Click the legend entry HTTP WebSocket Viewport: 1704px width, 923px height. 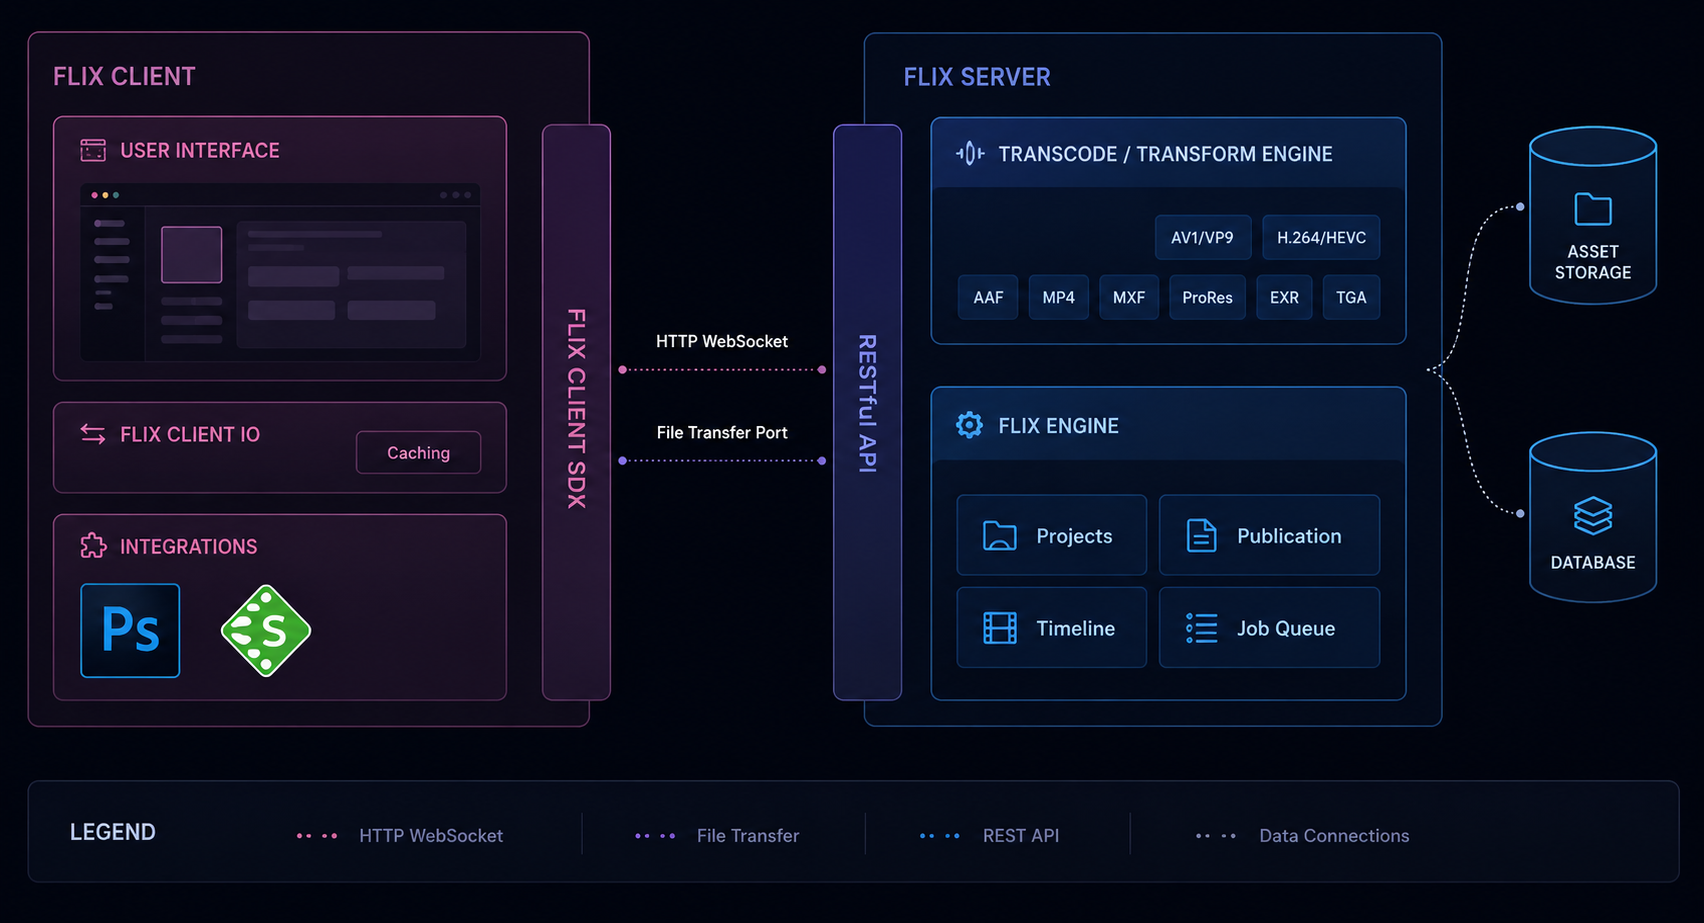pos(431,836)
